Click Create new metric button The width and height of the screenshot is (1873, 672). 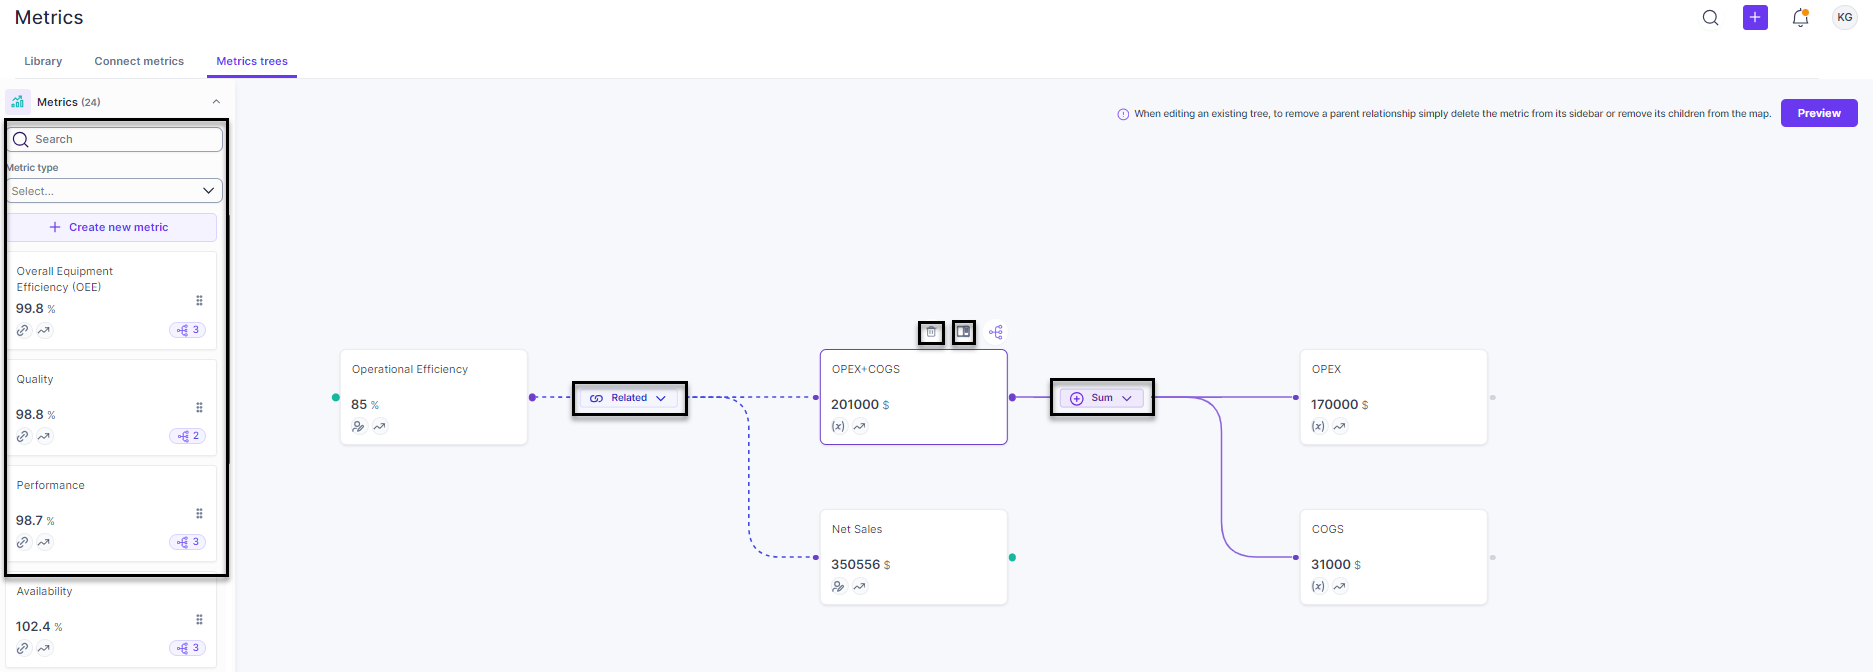click(x=112, y=227)
